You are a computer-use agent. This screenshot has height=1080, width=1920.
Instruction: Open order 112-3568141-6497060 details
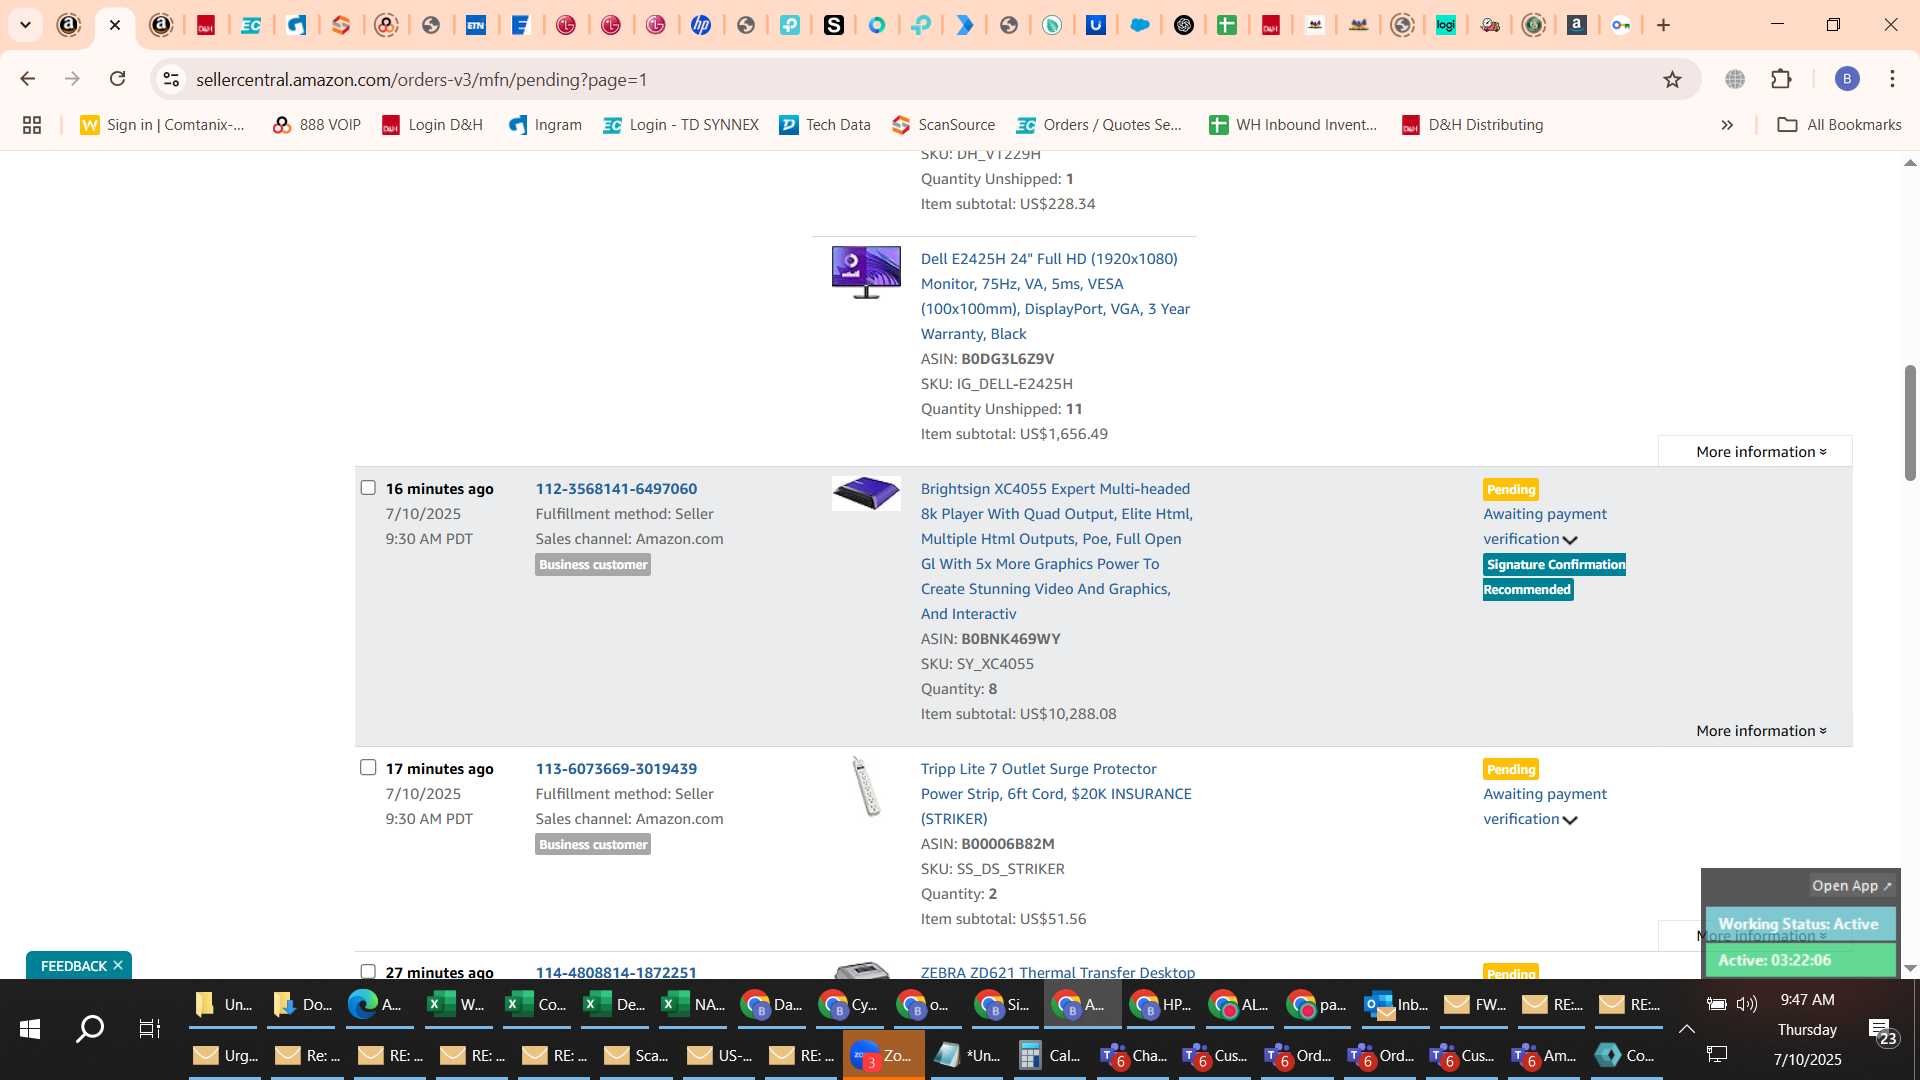coord(616,489)
